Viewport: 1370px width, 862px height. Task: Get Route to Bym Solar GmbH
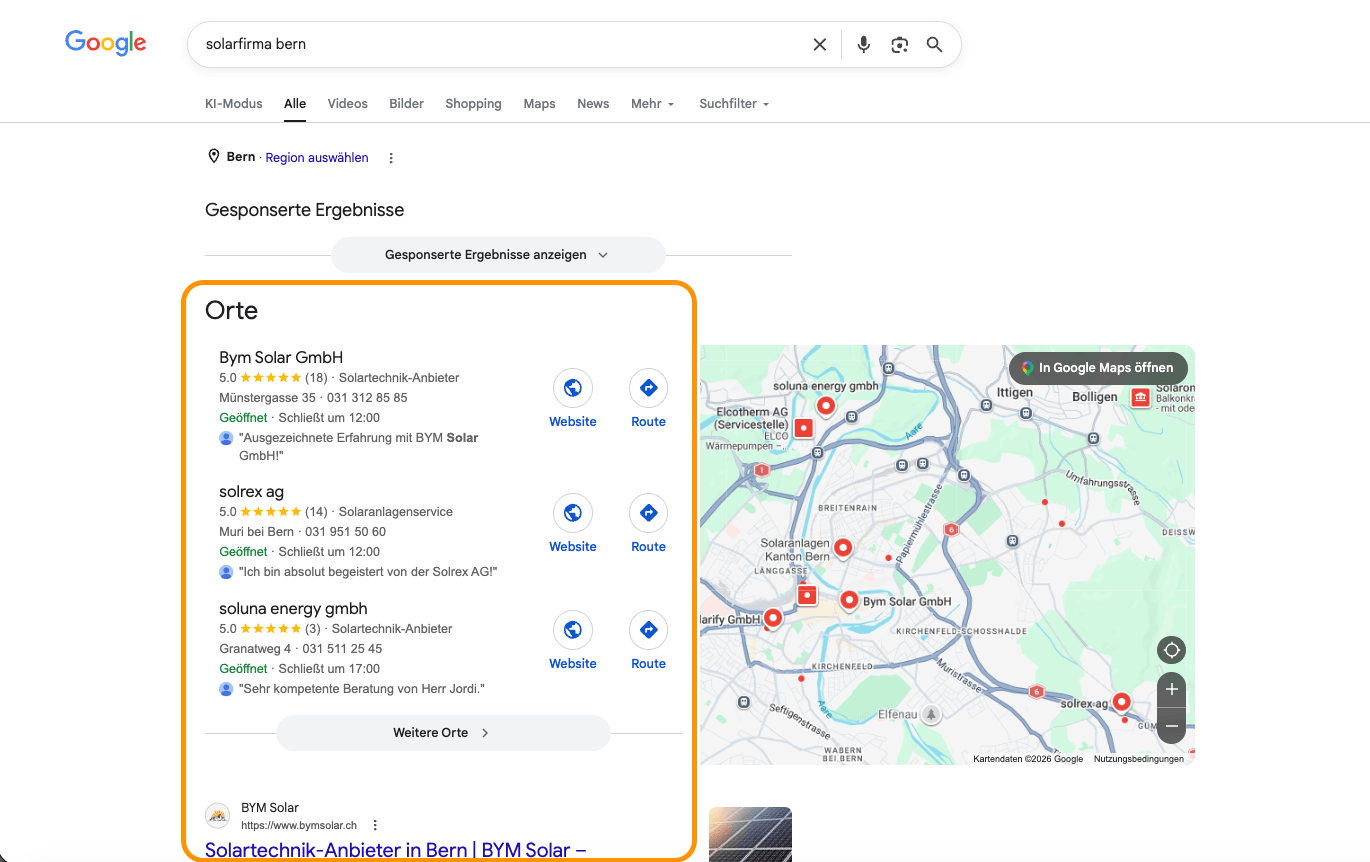[x=648, y=388]
